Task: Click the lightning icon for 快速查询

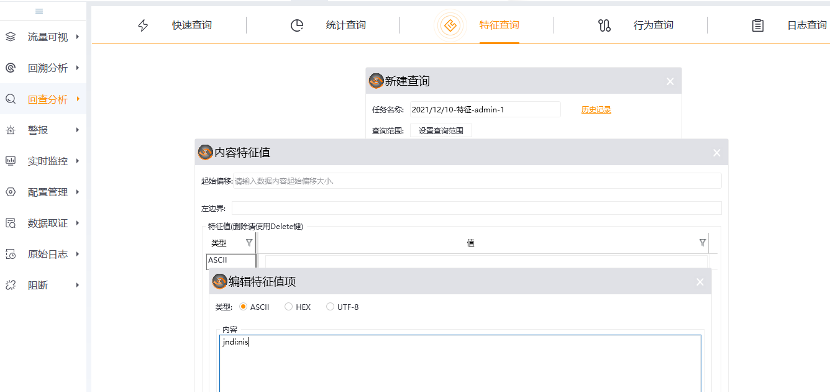Action: click(x=143, y=25)
